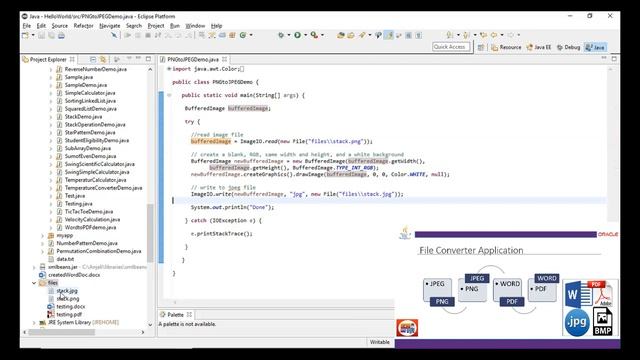Viewport: 640px width, 360px height.
Task: Click the Debug bug toolbar icon
Action: [281, 35]
